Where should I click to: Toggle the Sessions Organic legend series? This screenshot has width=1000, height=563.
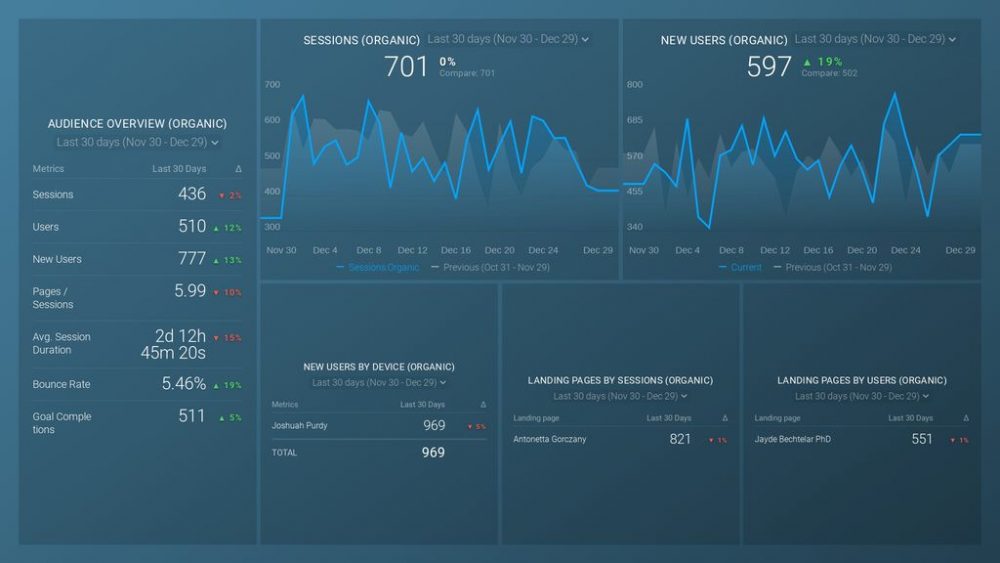click(x=378, y=267)
